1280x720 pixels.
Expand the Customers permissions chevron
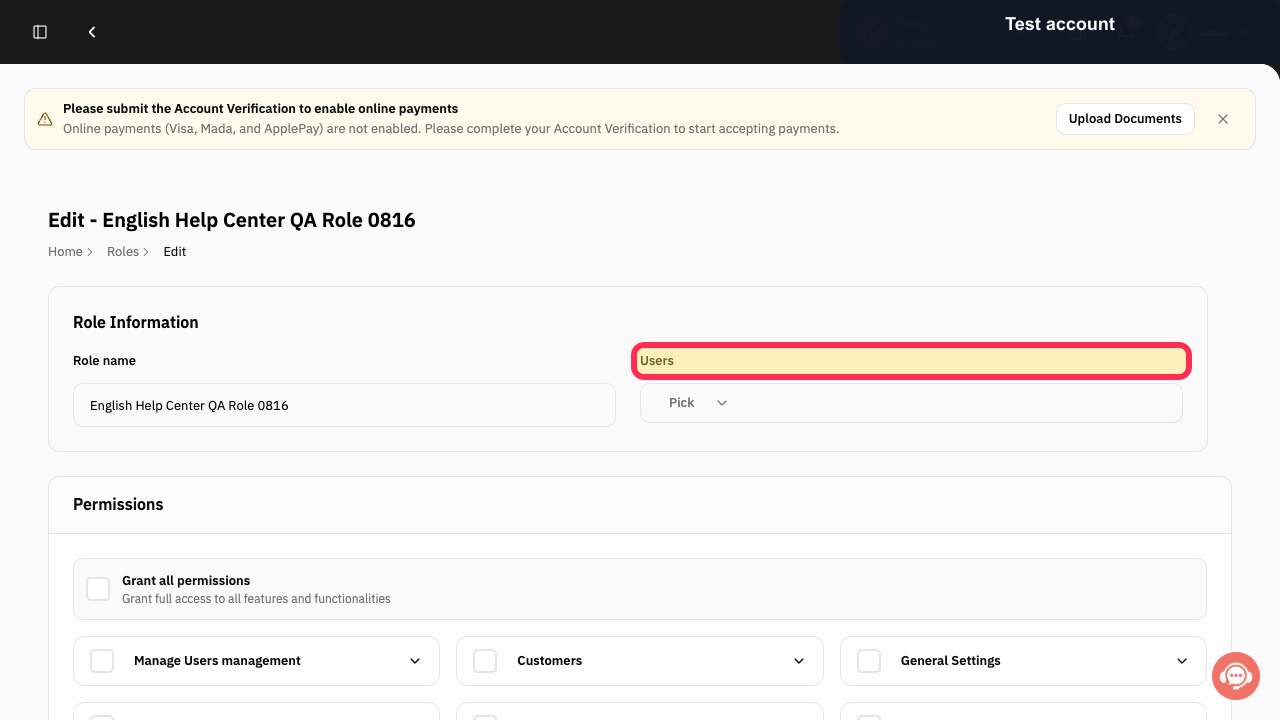[x=799, y=661]
